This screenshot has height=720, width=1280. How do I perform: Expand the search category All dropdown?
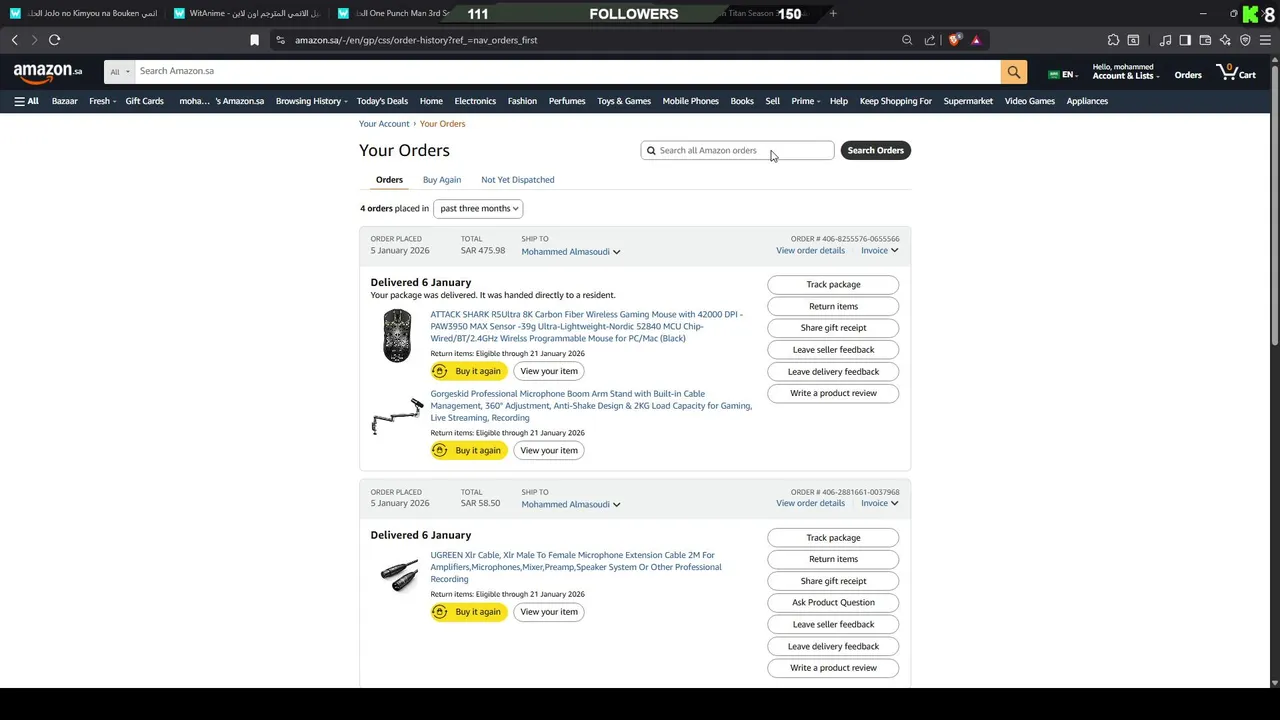pyautogui.click(x=120, y=72)
